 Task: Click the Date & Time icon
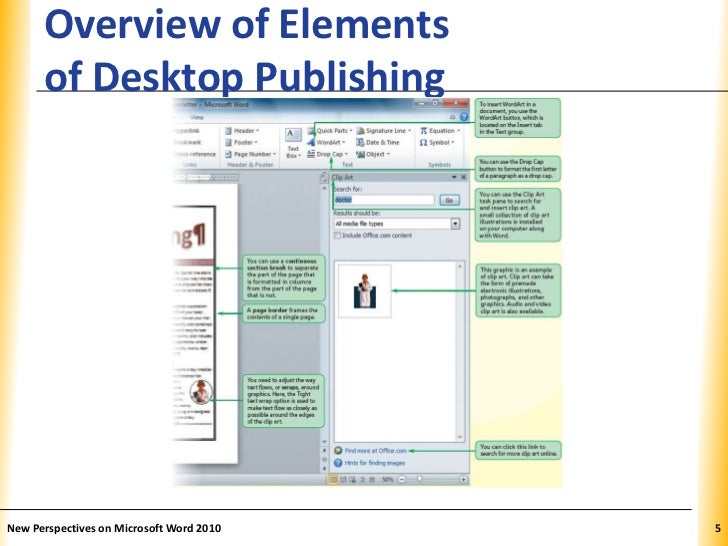tap(360, 143)
